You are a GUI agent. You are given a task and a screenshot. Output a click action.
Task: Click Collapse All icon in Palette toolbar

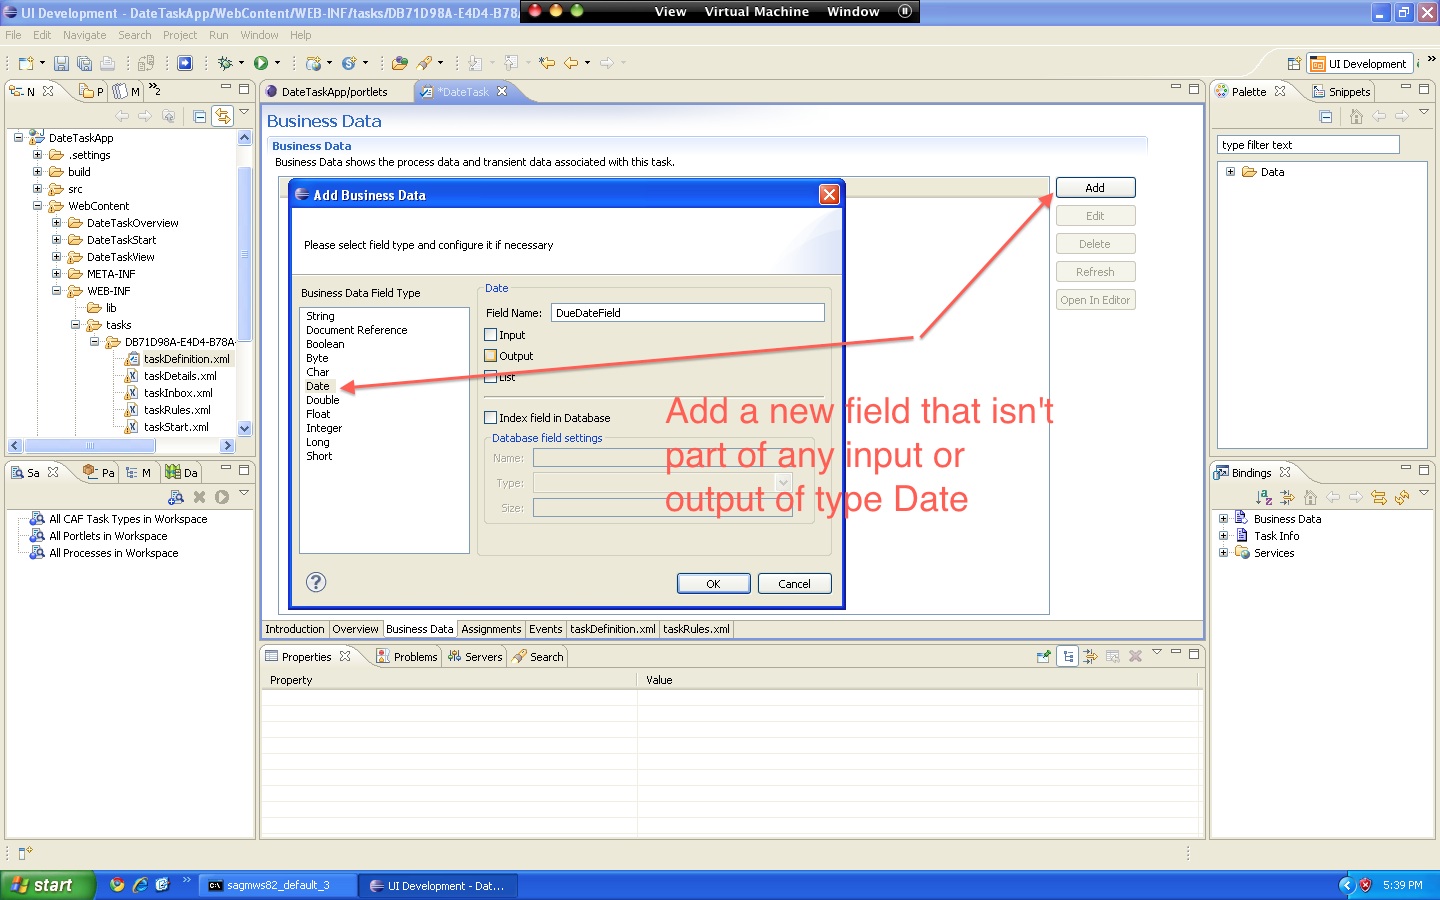1326,117
